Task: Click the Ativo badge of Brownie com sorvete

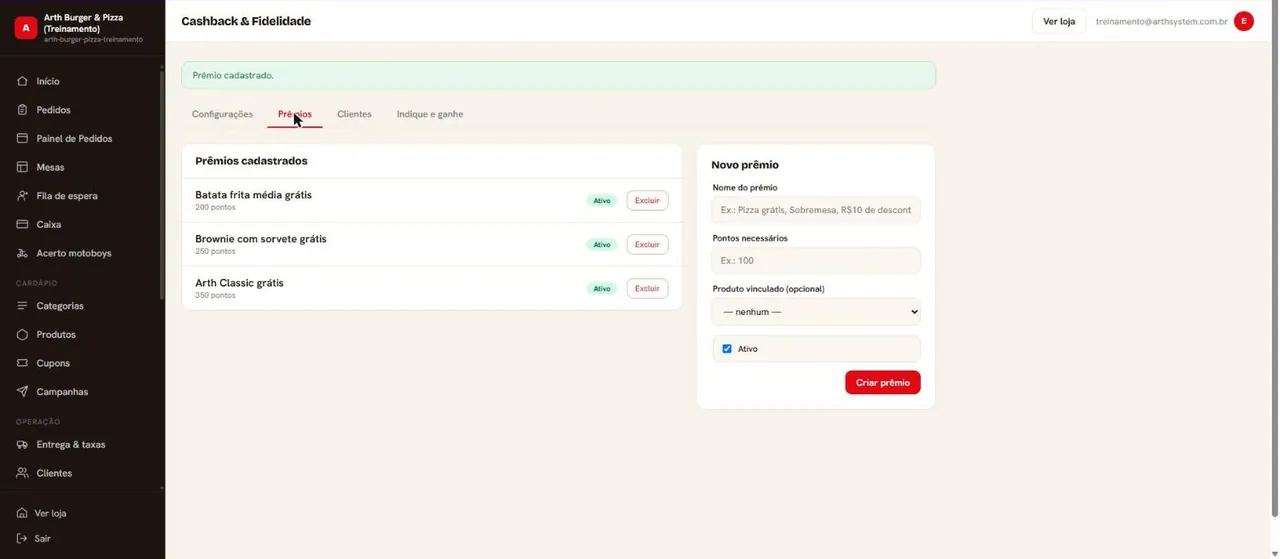Action: click(x=602, y=245)
